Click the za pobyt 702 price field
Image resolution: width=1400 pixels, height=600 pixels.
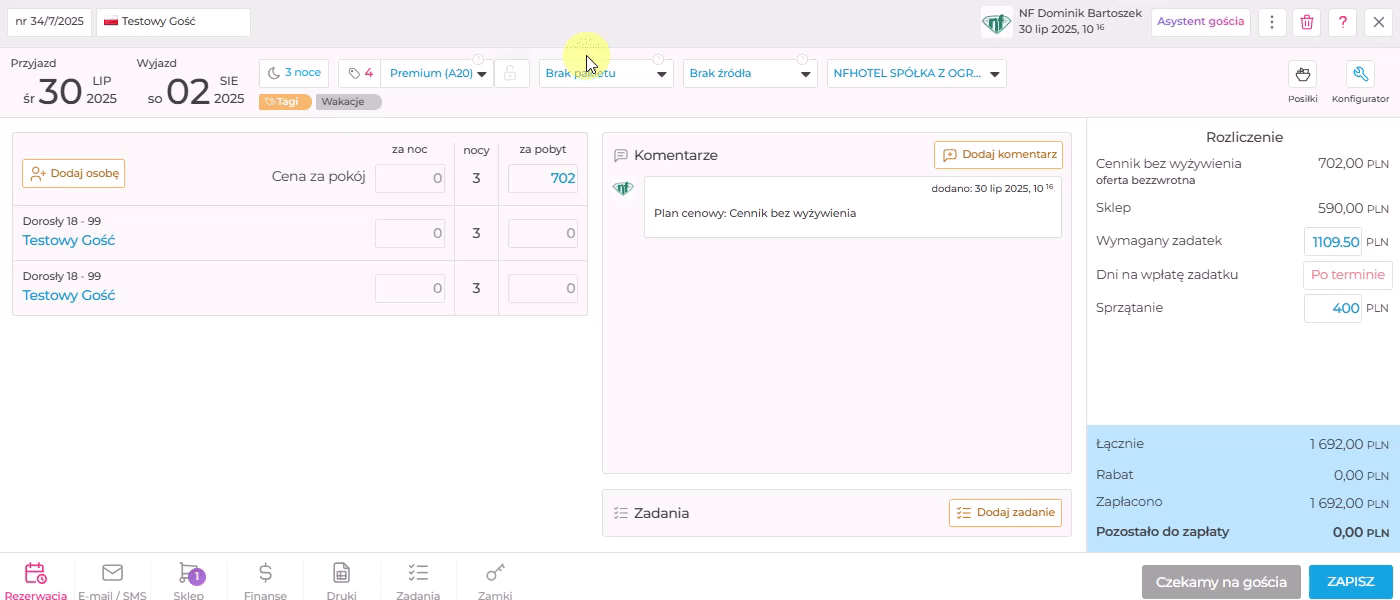click(543, 178)
